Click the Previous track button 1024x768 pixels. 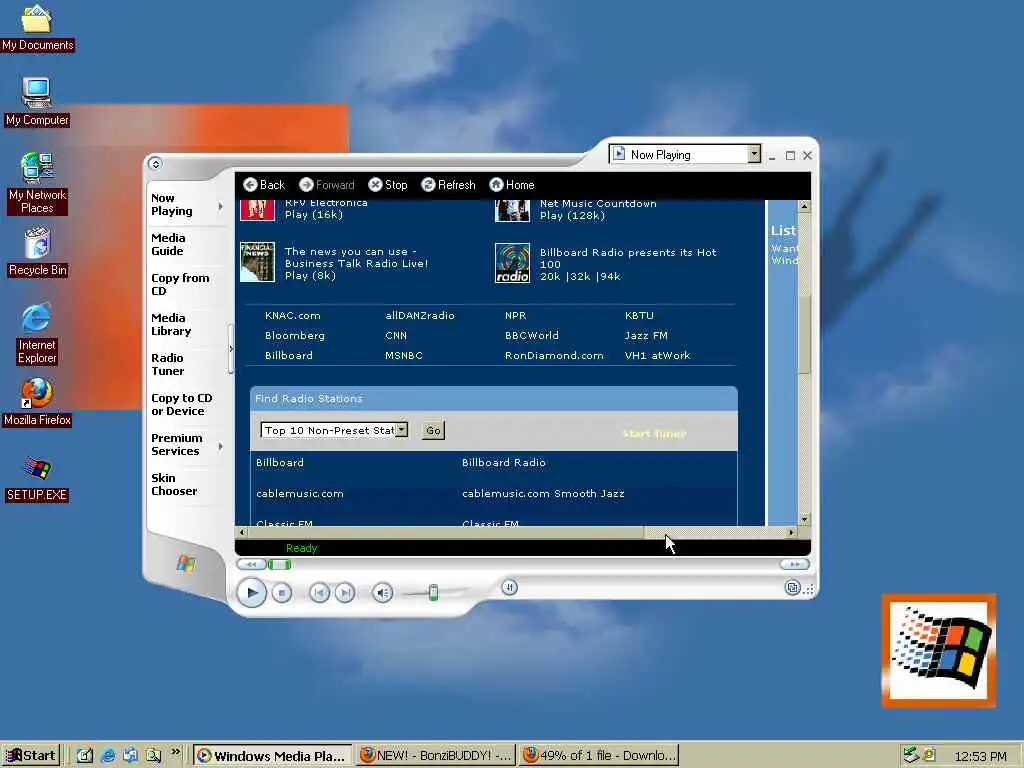(319, 592)
